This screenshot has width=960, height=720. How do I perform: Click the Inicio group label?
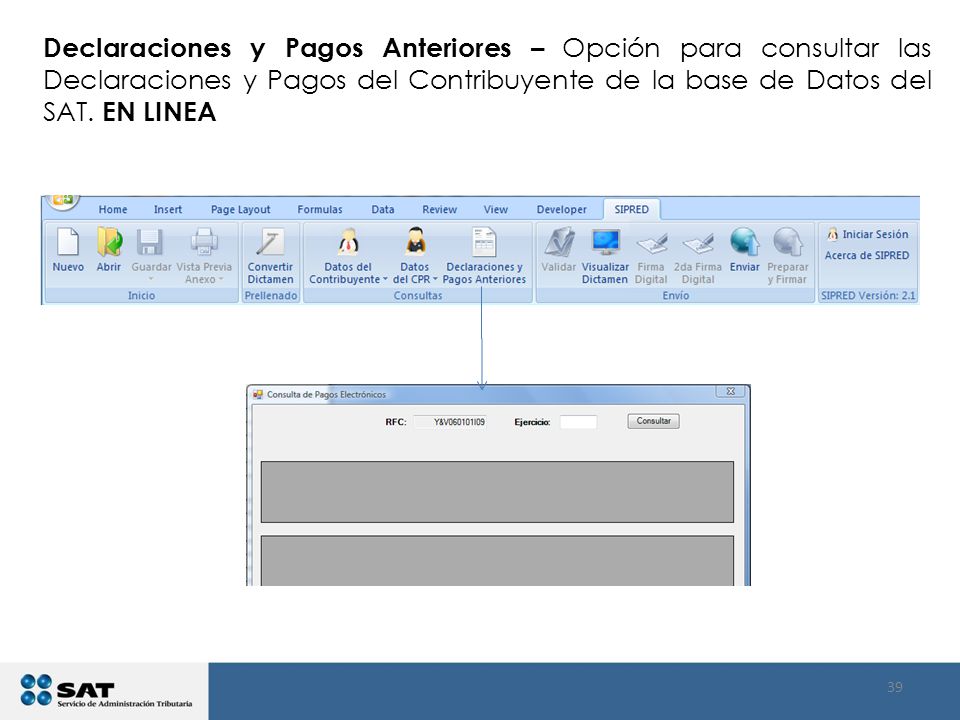141,296
